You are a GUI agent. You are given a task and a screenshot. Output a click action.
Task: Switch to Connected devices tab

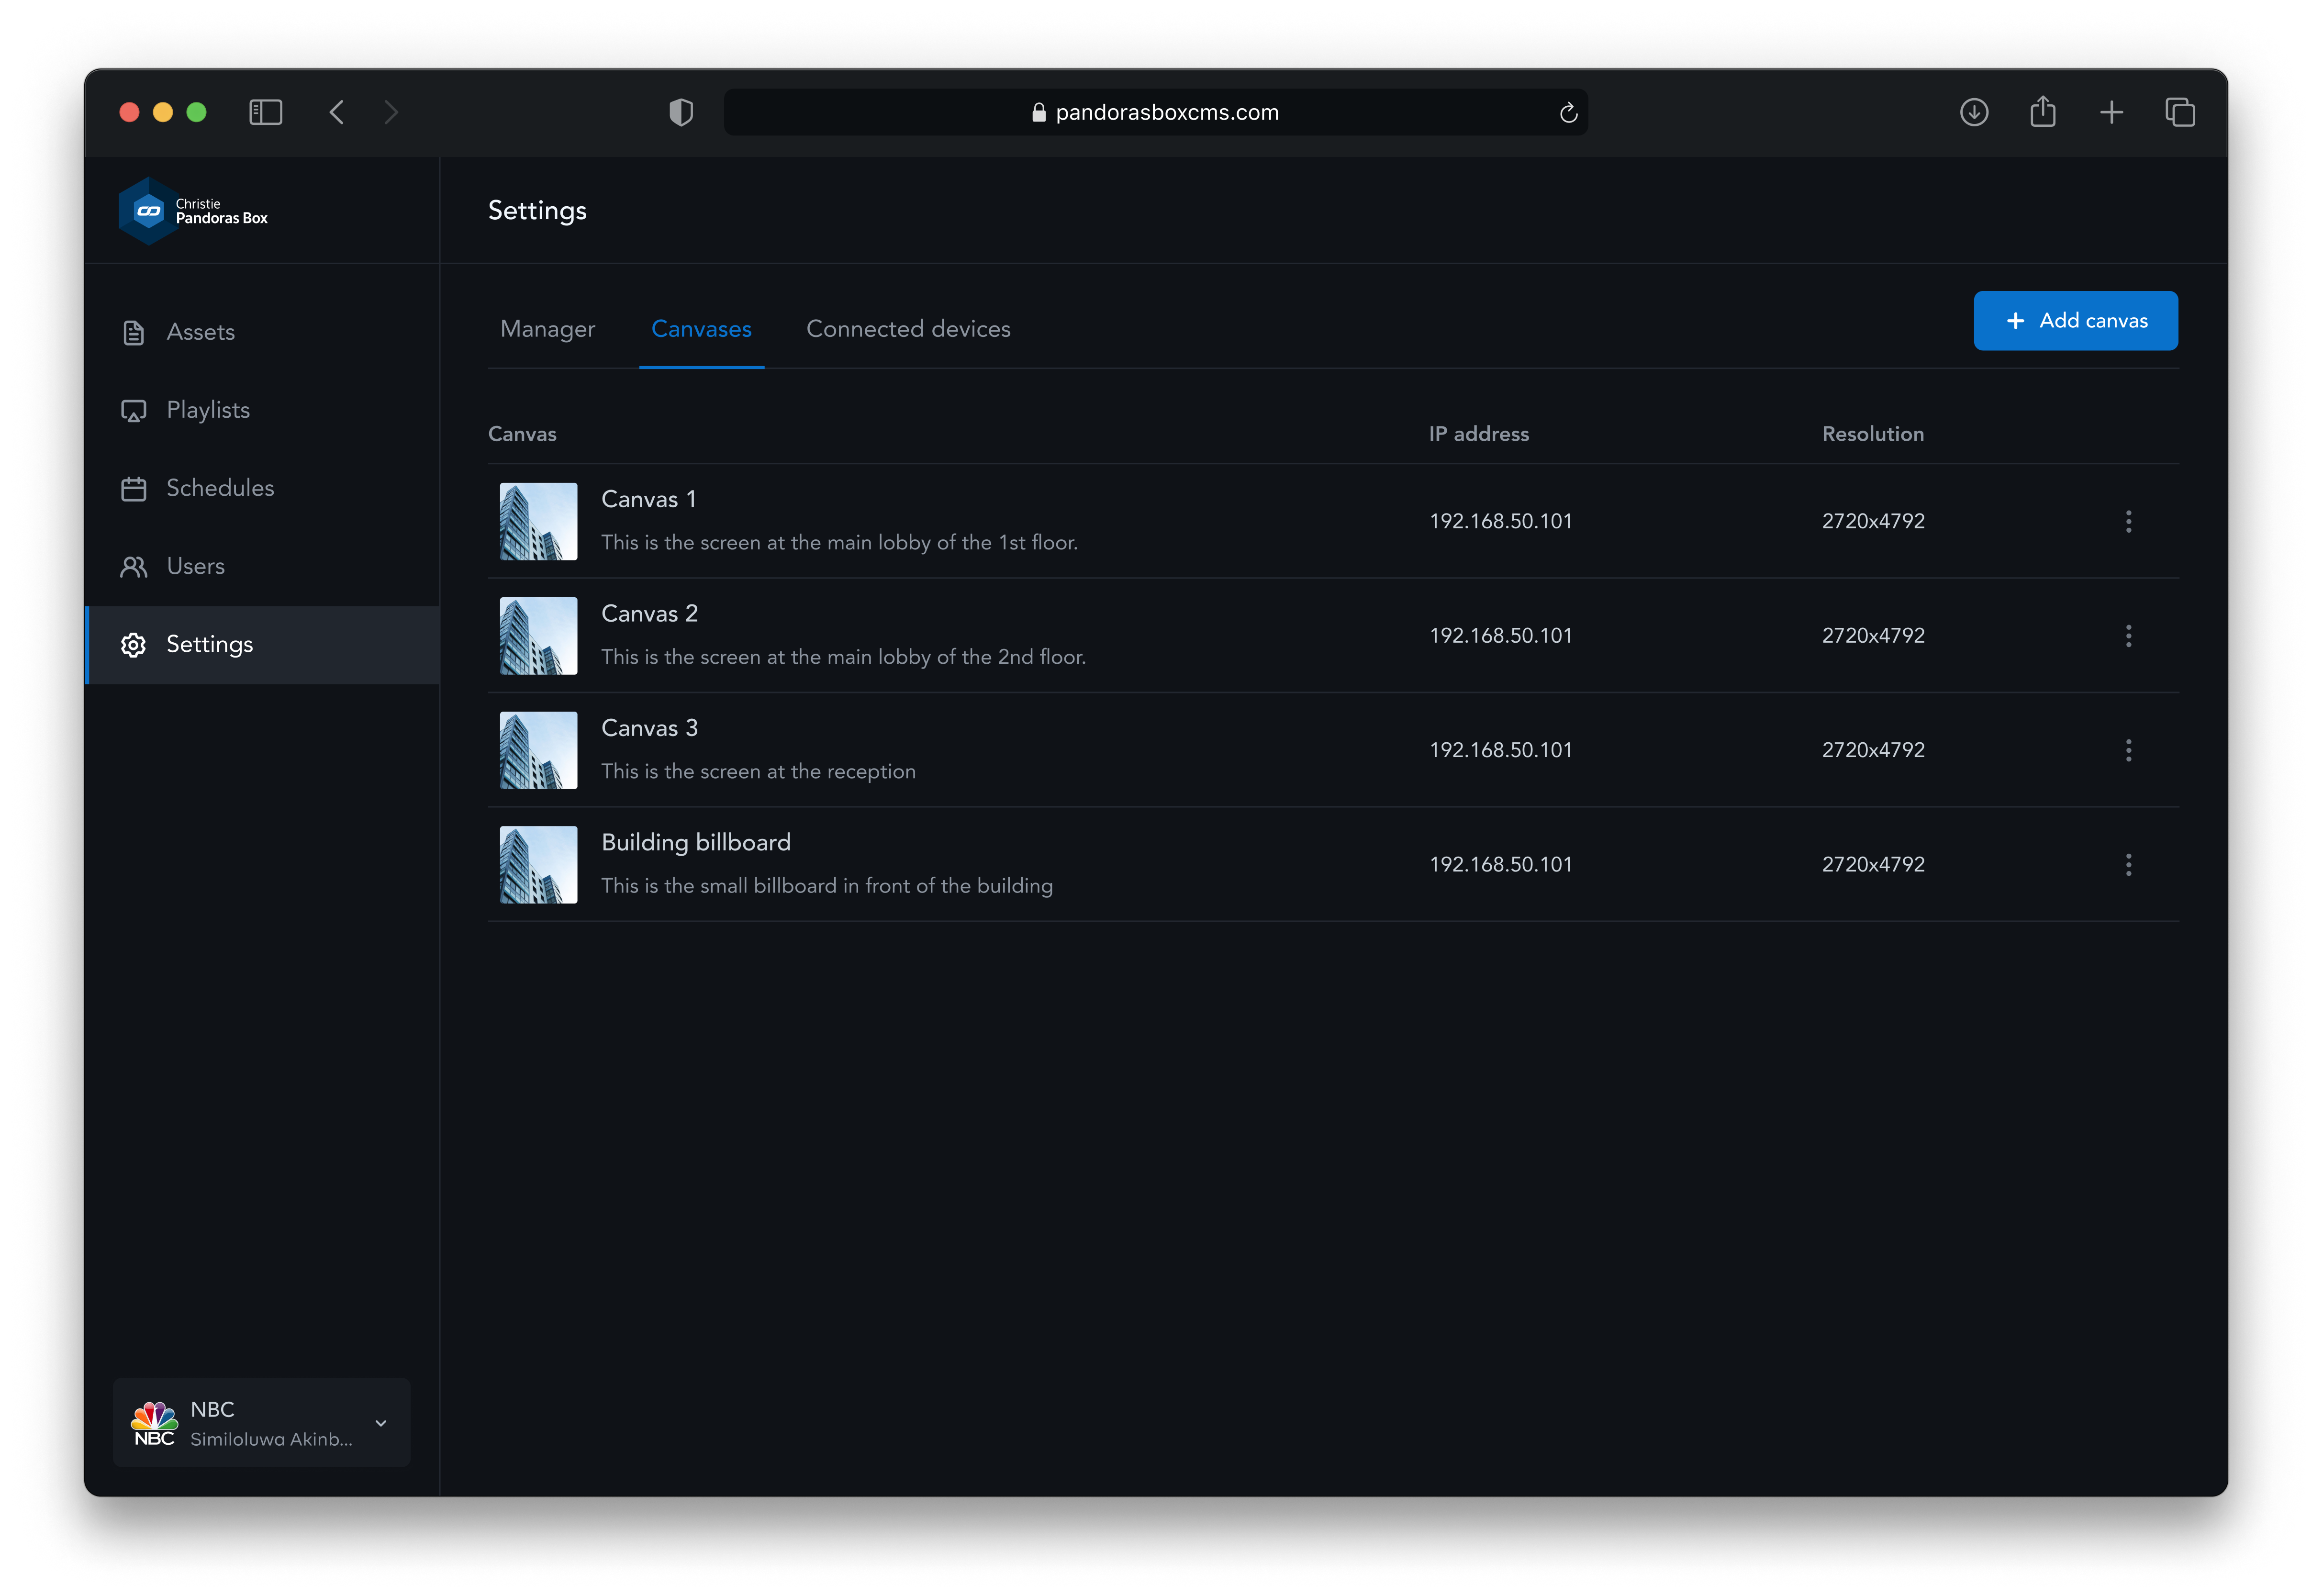(908, 329)
